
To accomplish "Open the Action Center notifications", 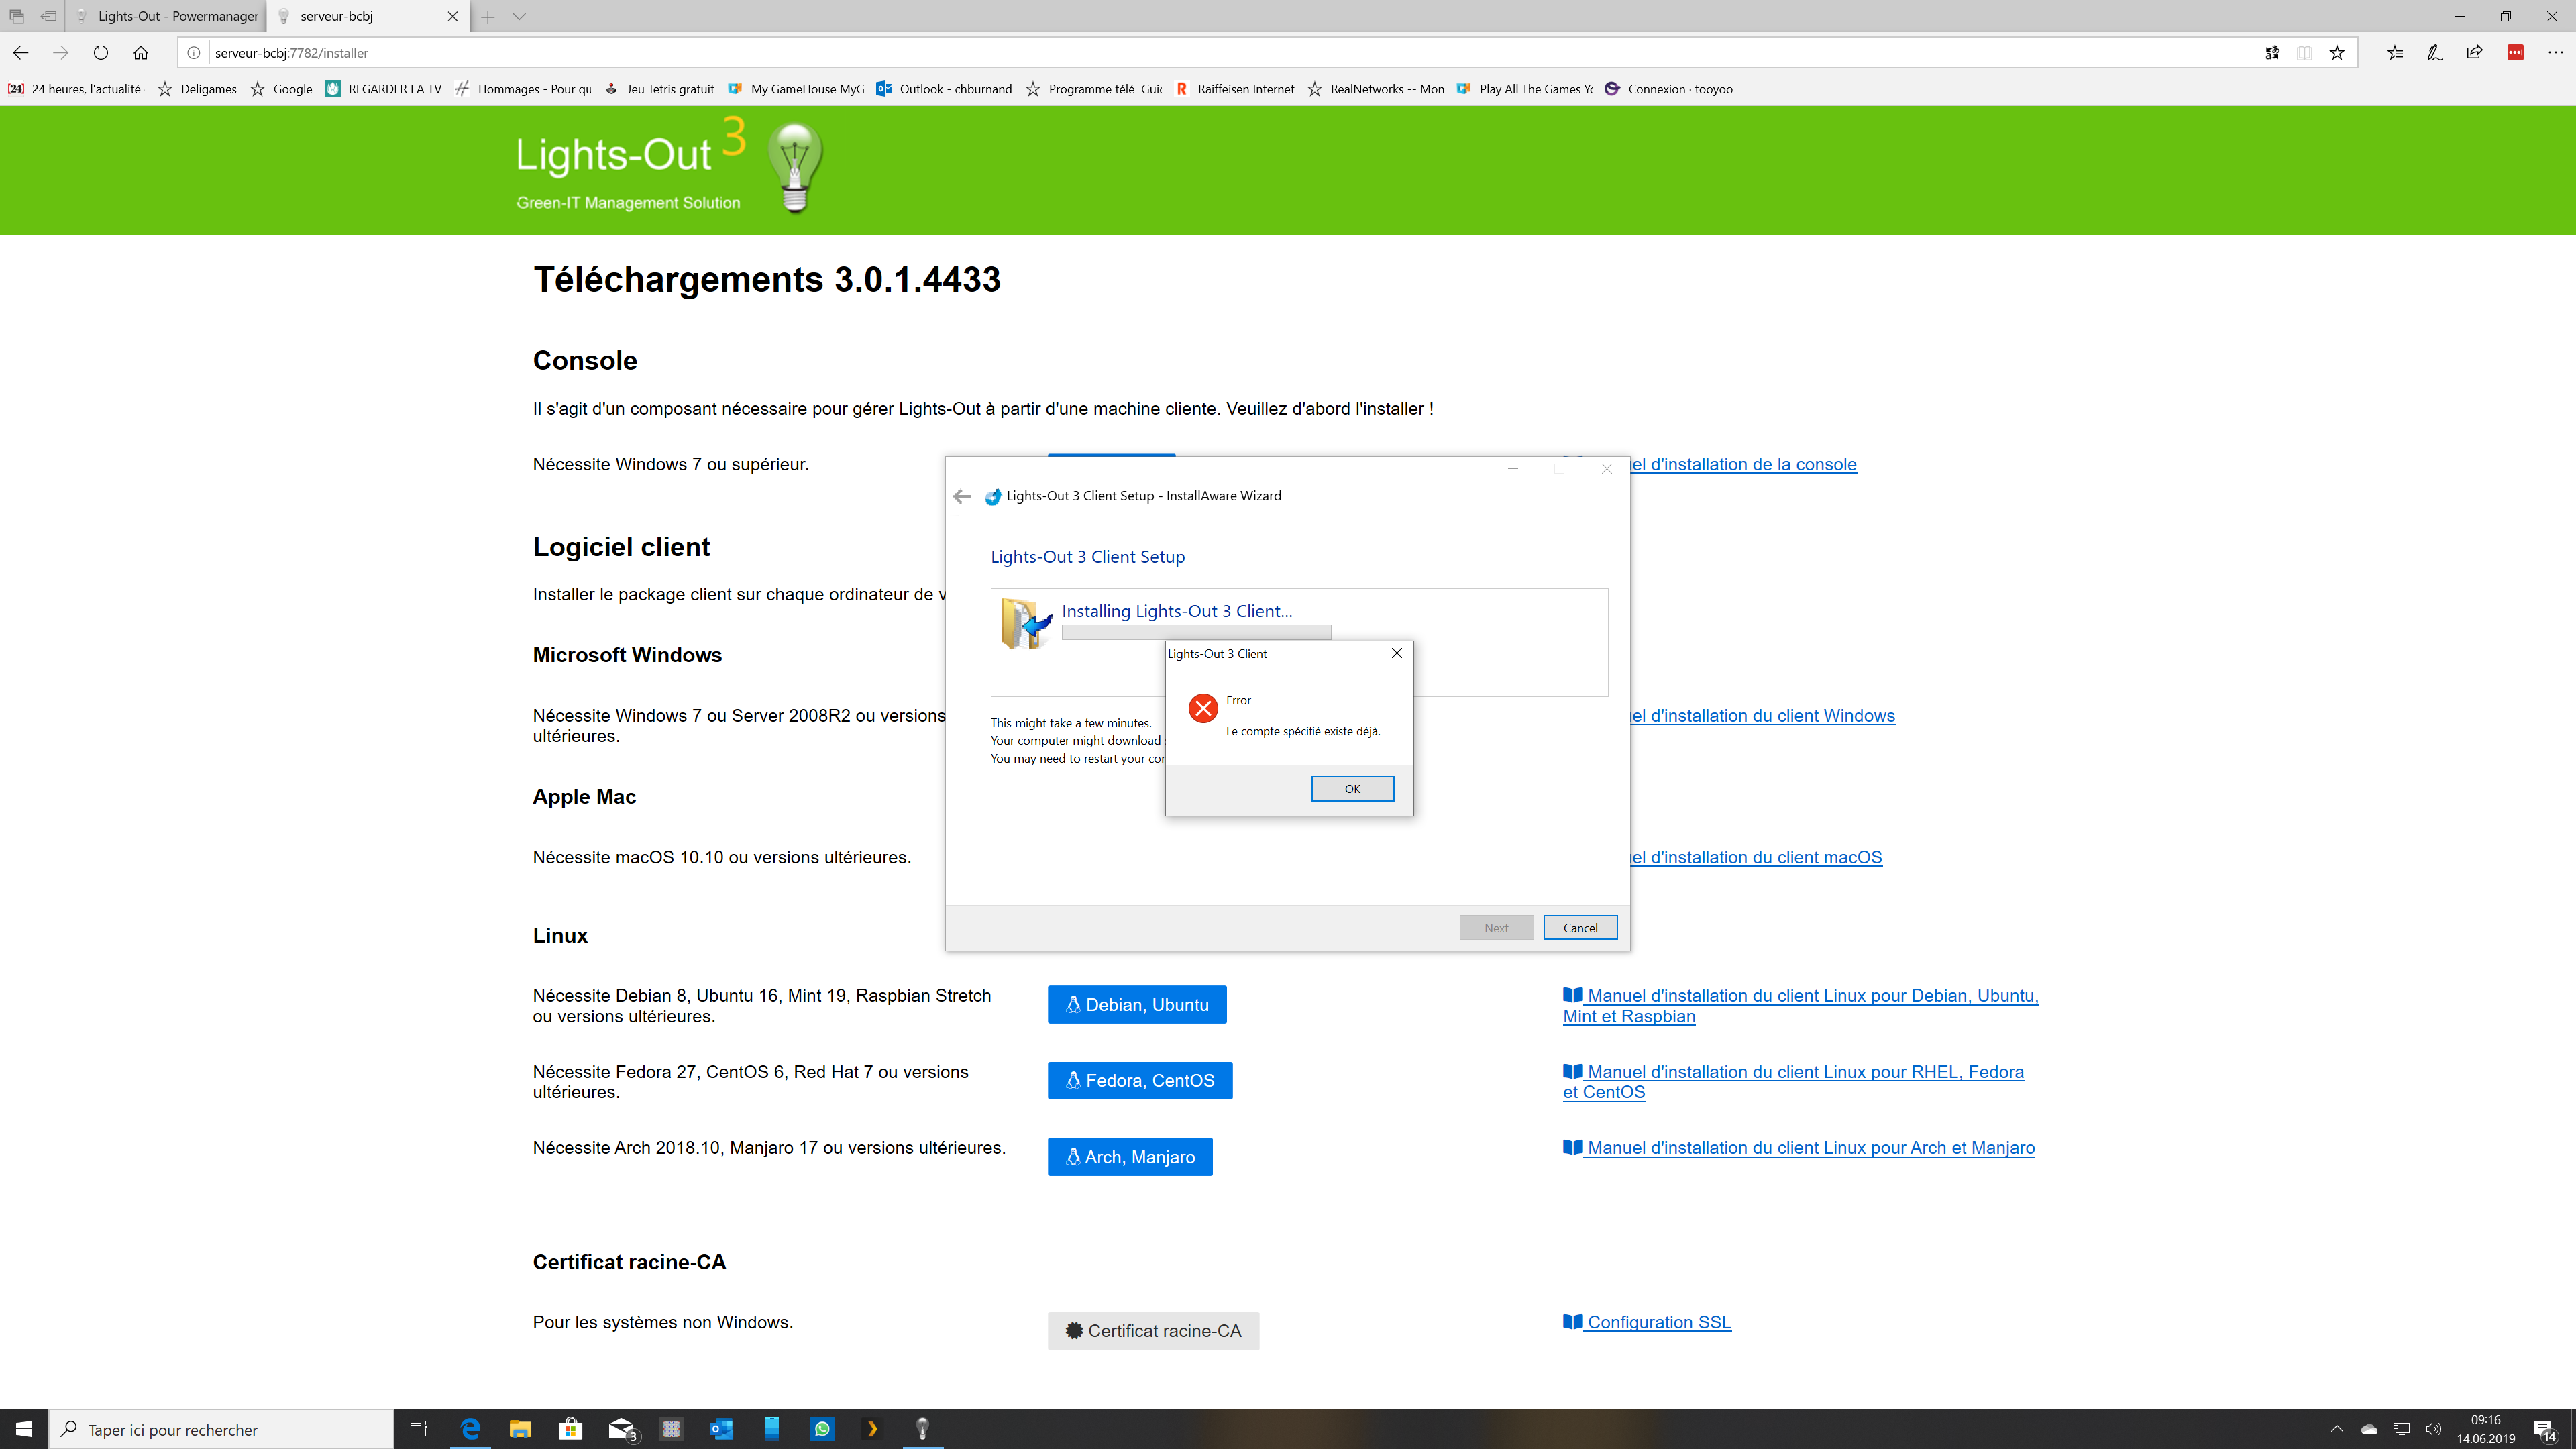I will 2545,1430.
